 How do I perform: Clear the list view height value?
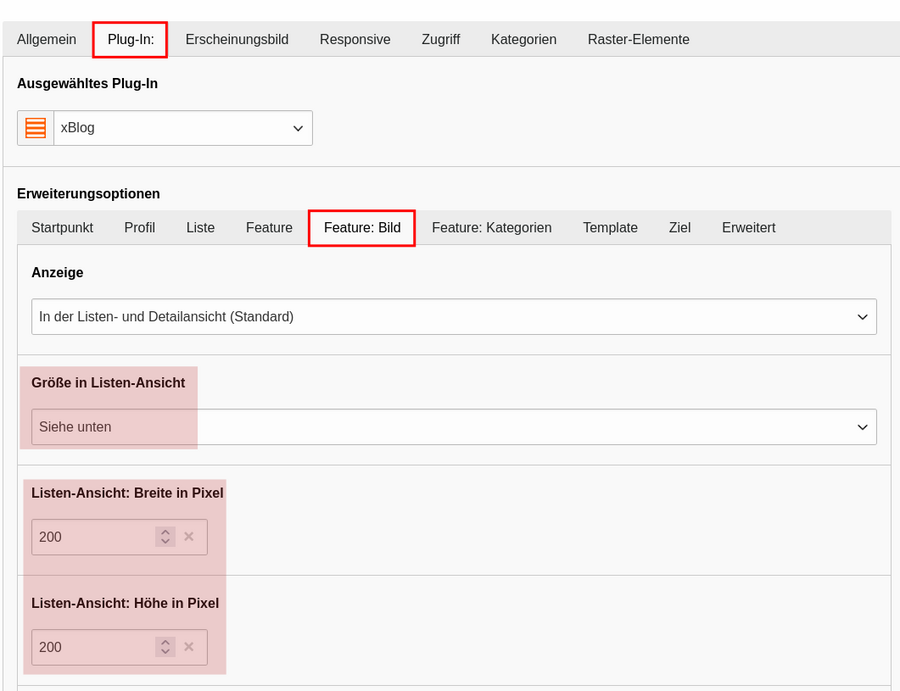click(189, 647)
